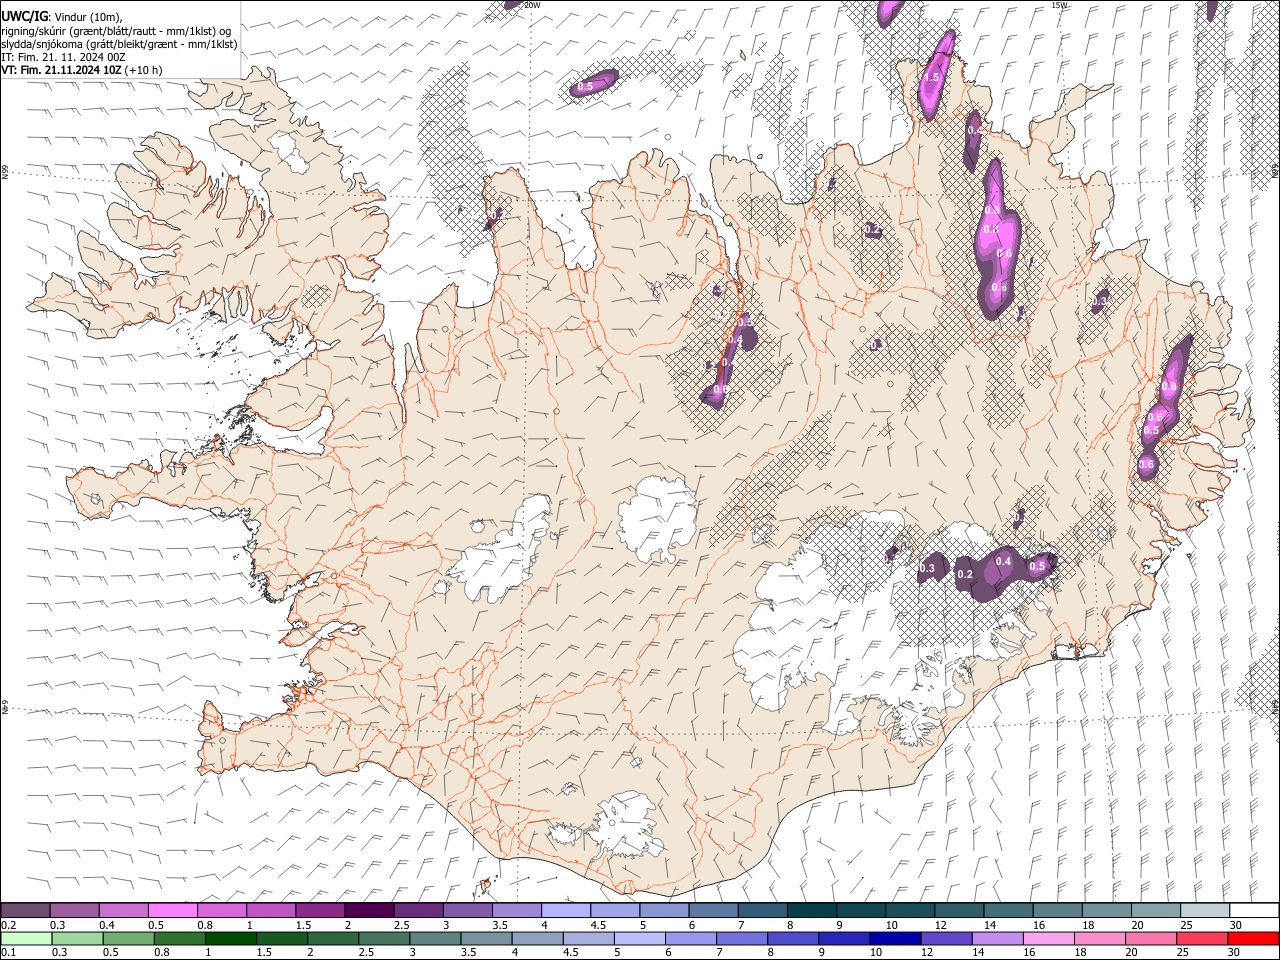Pick the lavender snow scale swatch at 3.5
This screenshot has width=1280, height=960.
[x=516, y=910]
